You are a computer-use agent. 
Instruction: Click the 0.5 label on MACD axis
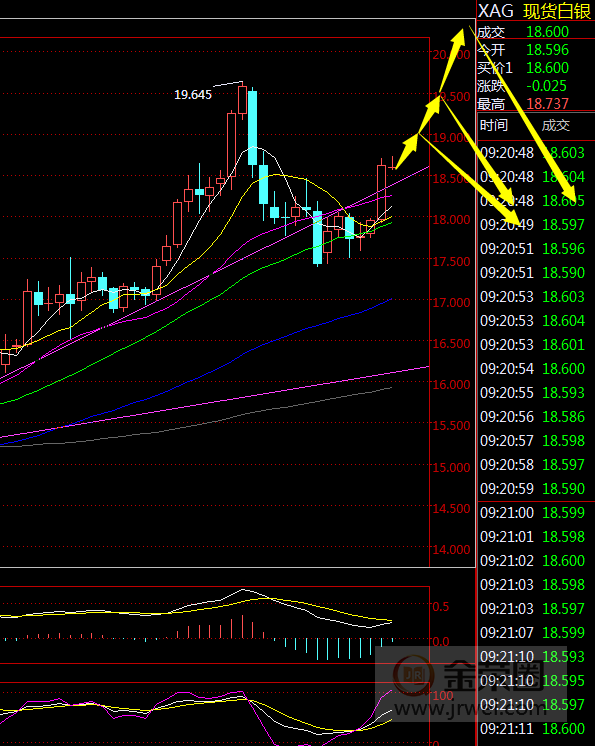440,607
